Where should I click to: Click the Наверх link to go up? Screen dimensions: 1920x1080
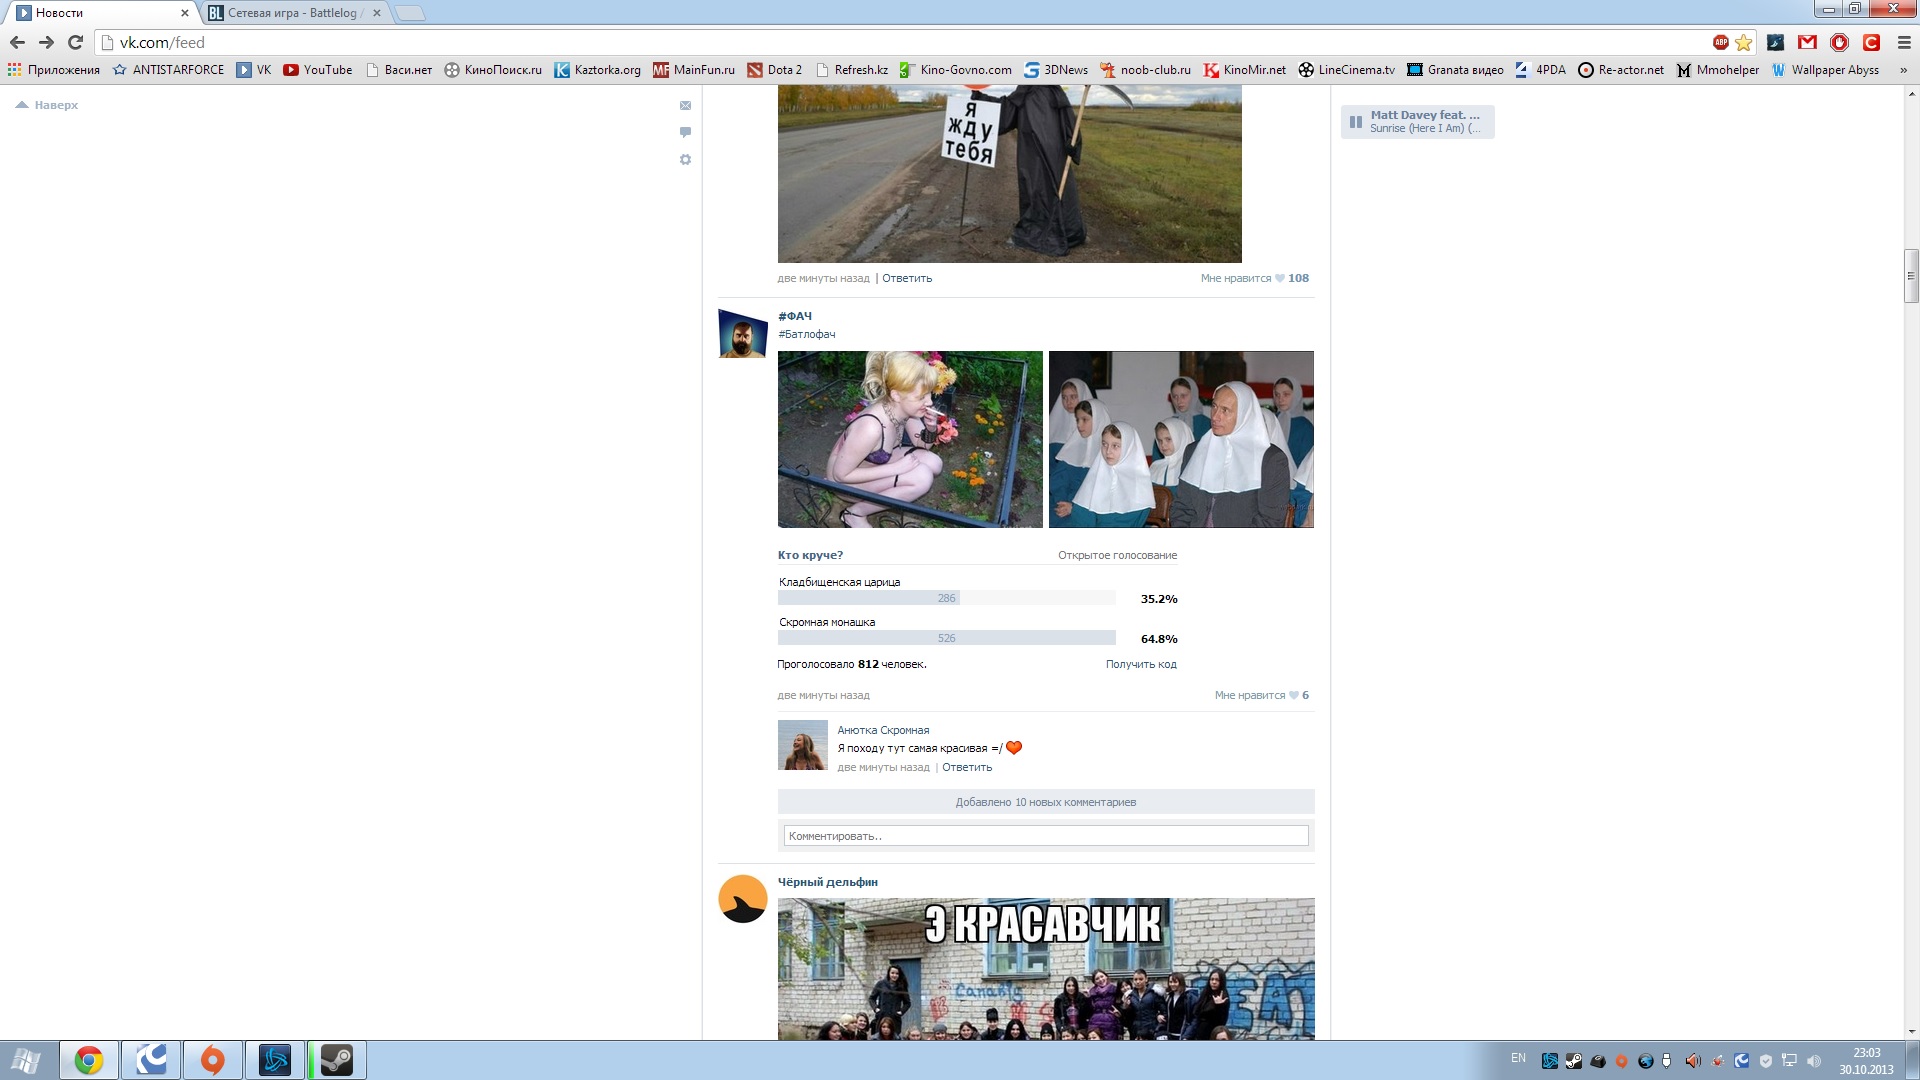[x=47, y=105]
